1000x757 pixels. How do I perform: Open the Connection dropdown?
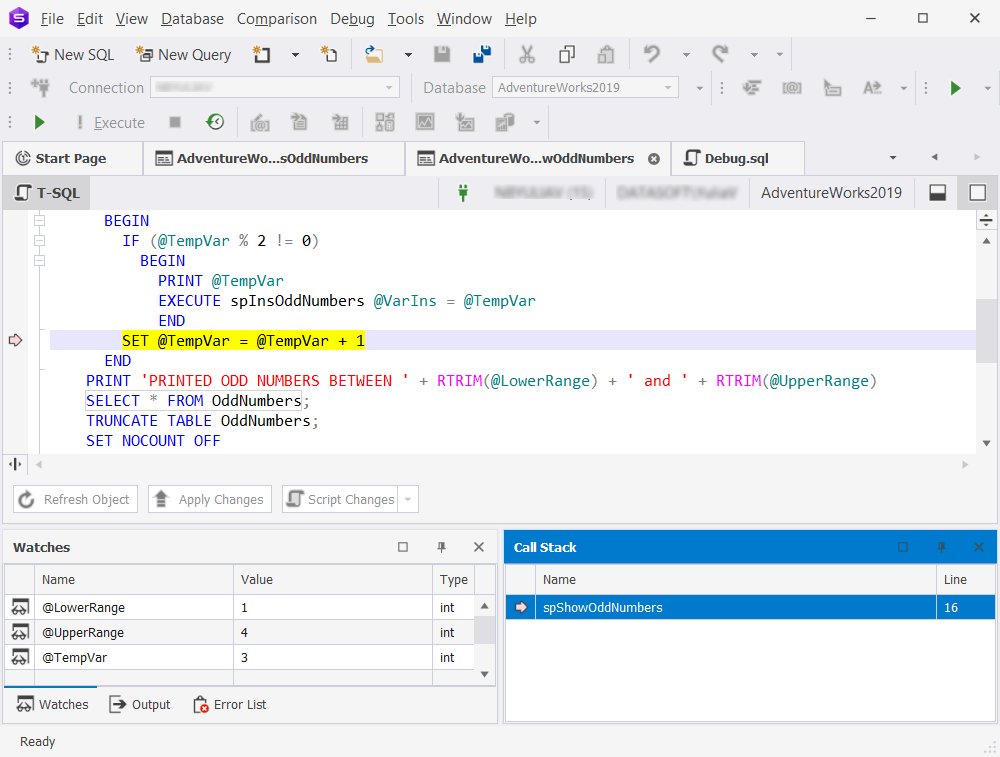389,88
